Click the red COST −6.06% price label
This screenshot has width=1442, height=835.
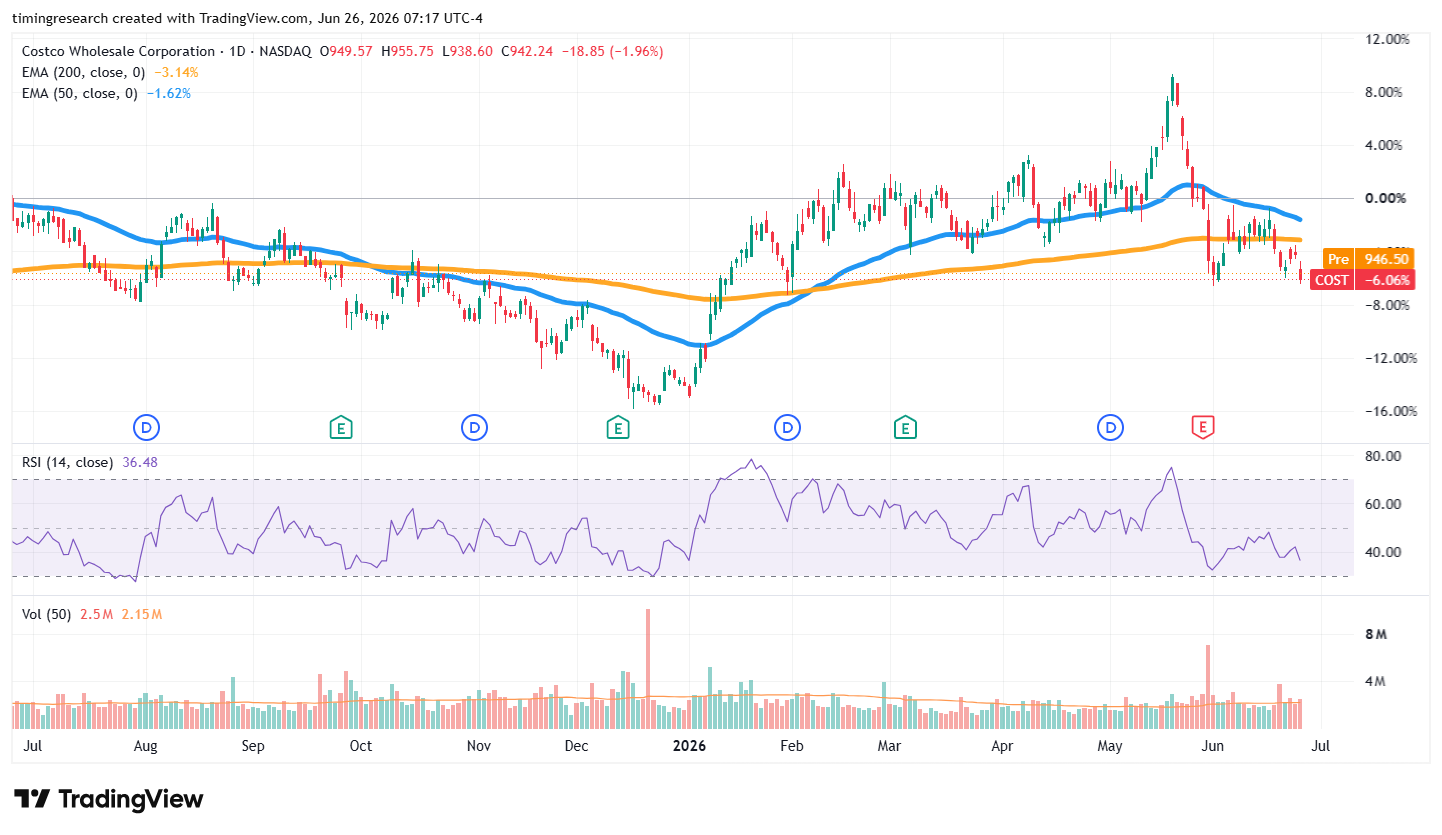[1361, 280]
